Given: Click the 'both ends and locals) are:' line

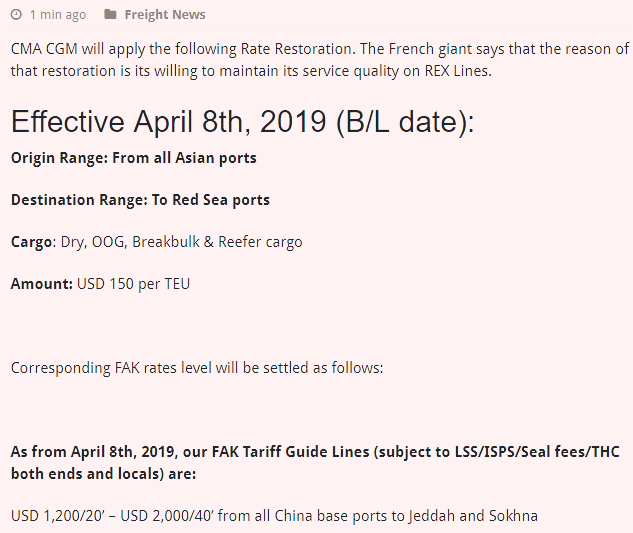Looking at the screenshot, I should 103,474.
